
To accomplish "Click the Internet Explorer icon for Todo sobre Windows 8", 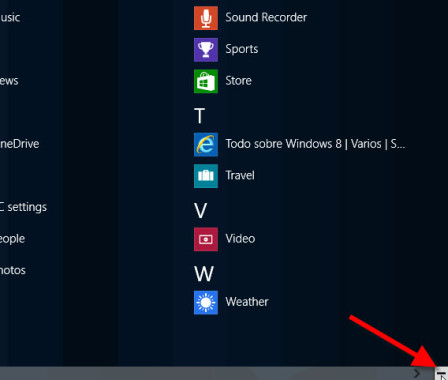I will coord(206,144).
